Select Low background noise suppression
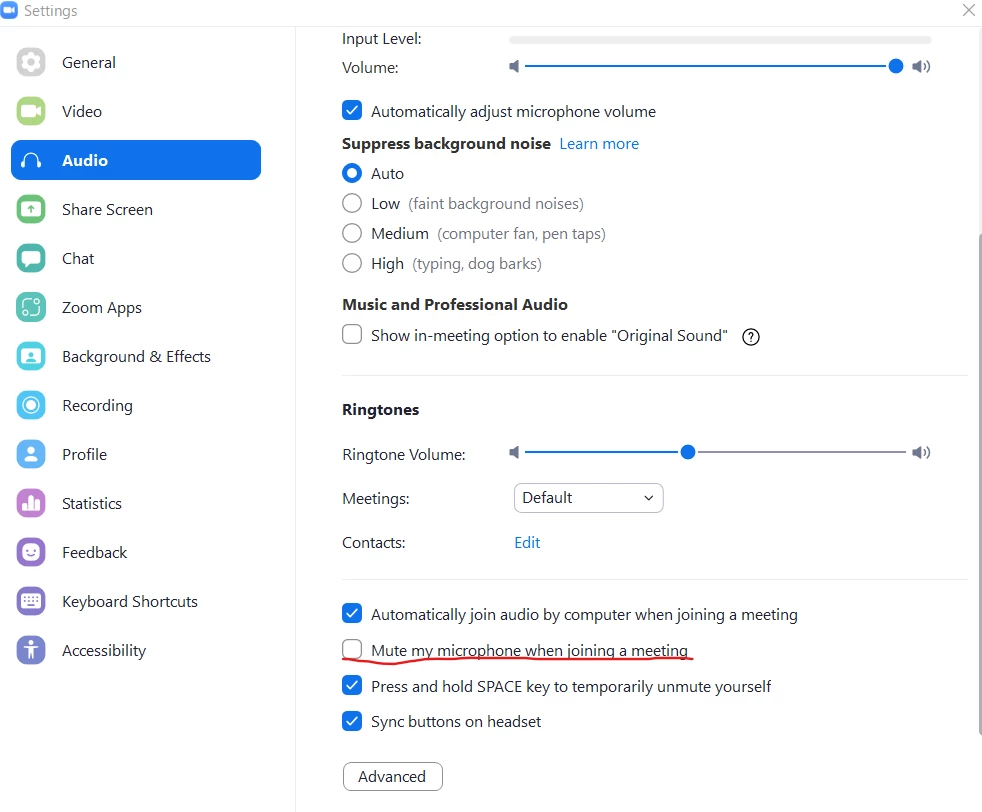The height and width of the screenshot is (812, 982). pyautogui.click(x=352, y=203)
